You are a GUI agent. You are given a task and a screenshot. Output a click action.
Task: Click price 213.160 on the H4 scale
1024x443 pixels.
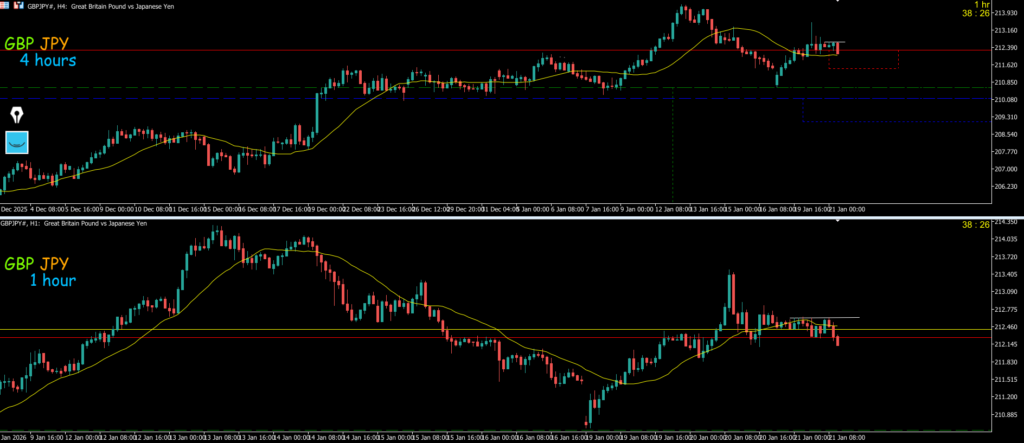coord(1006,31)
